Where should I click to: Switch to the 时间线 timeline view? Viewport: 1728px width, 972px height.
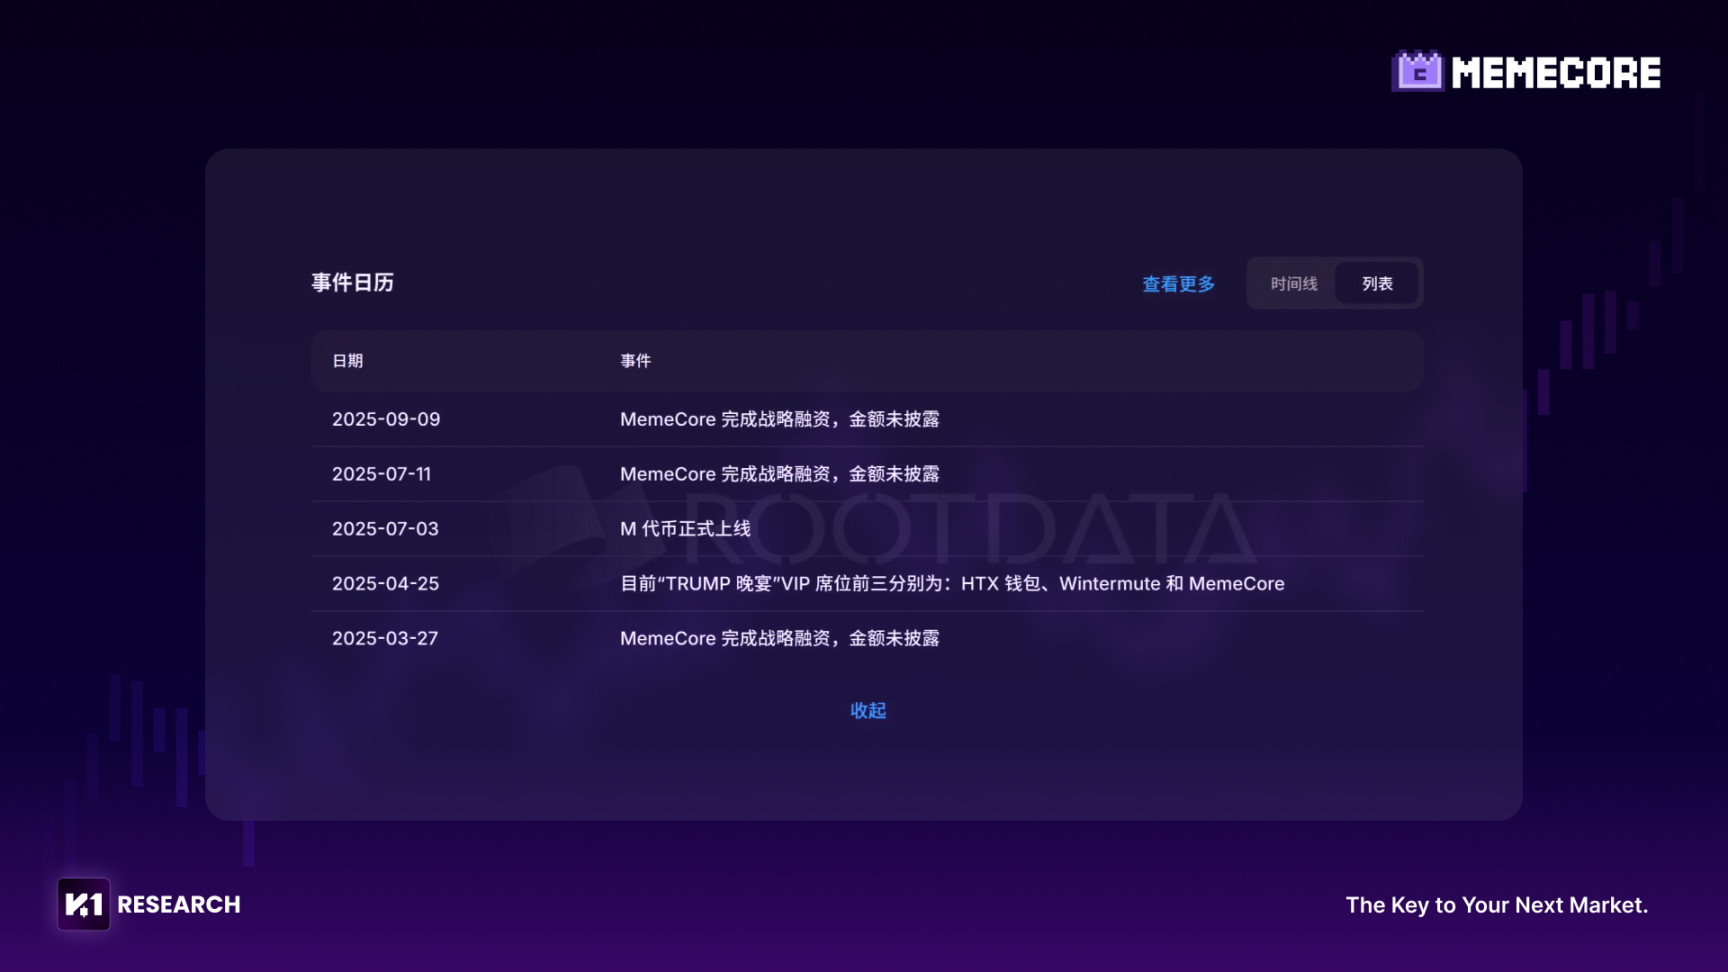1293,284
